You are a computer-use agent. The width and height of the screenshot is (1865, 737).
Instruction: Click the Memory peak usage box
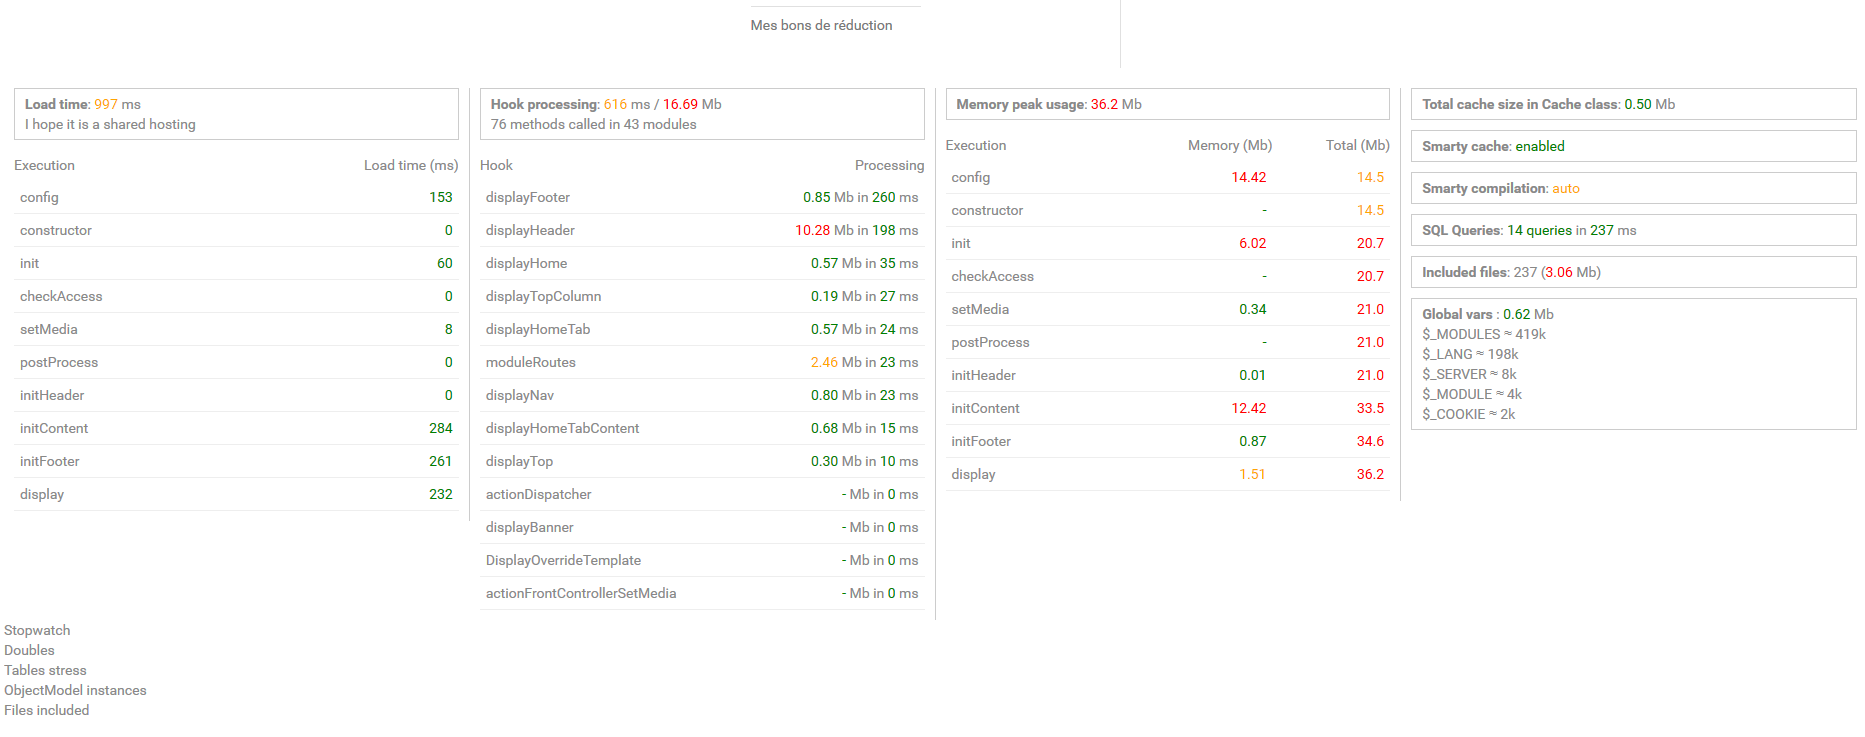[1167, 104]
